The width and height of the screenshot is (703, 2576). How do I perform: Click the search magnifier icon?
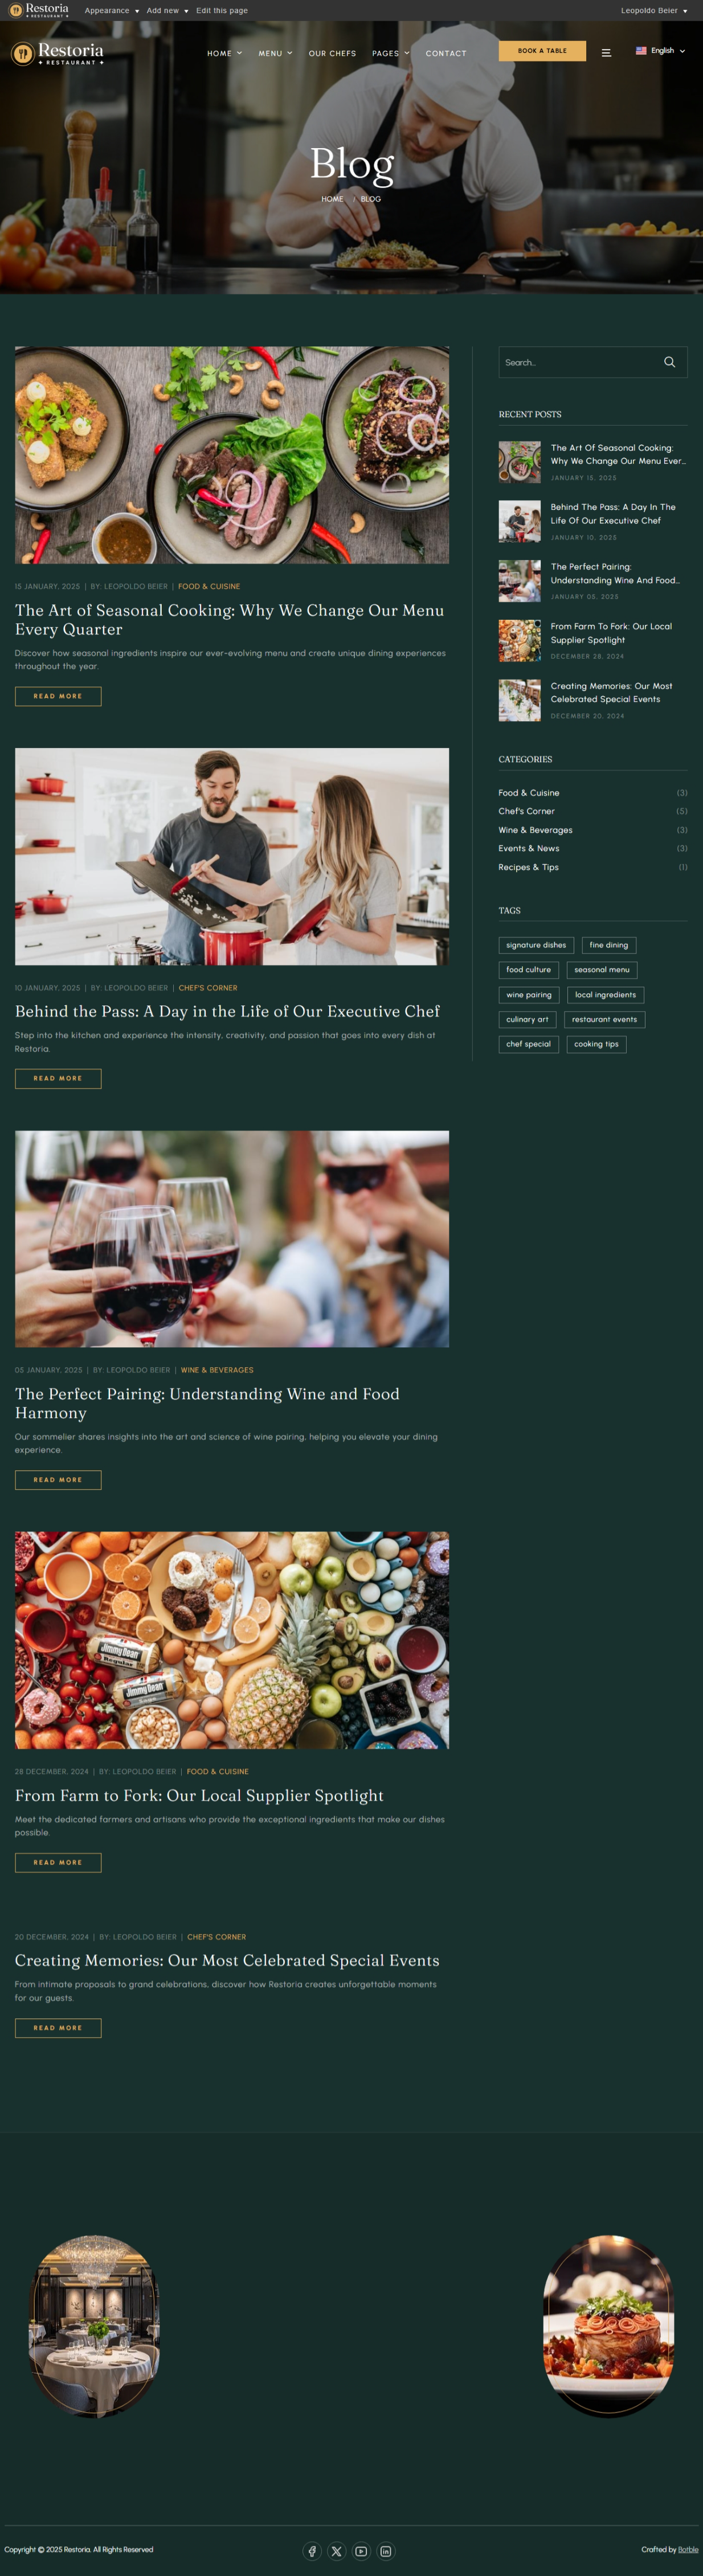[669, 362]
